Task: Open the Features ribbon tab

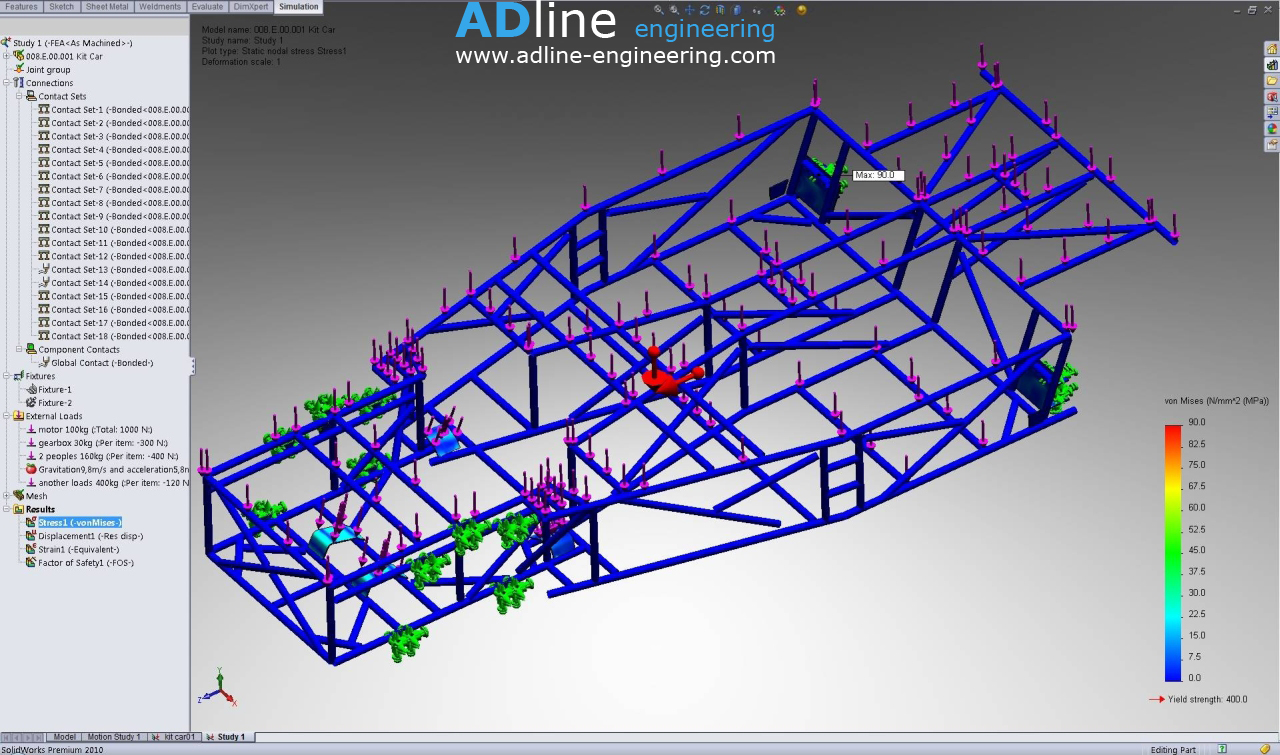Action: [x=21, y=6]
